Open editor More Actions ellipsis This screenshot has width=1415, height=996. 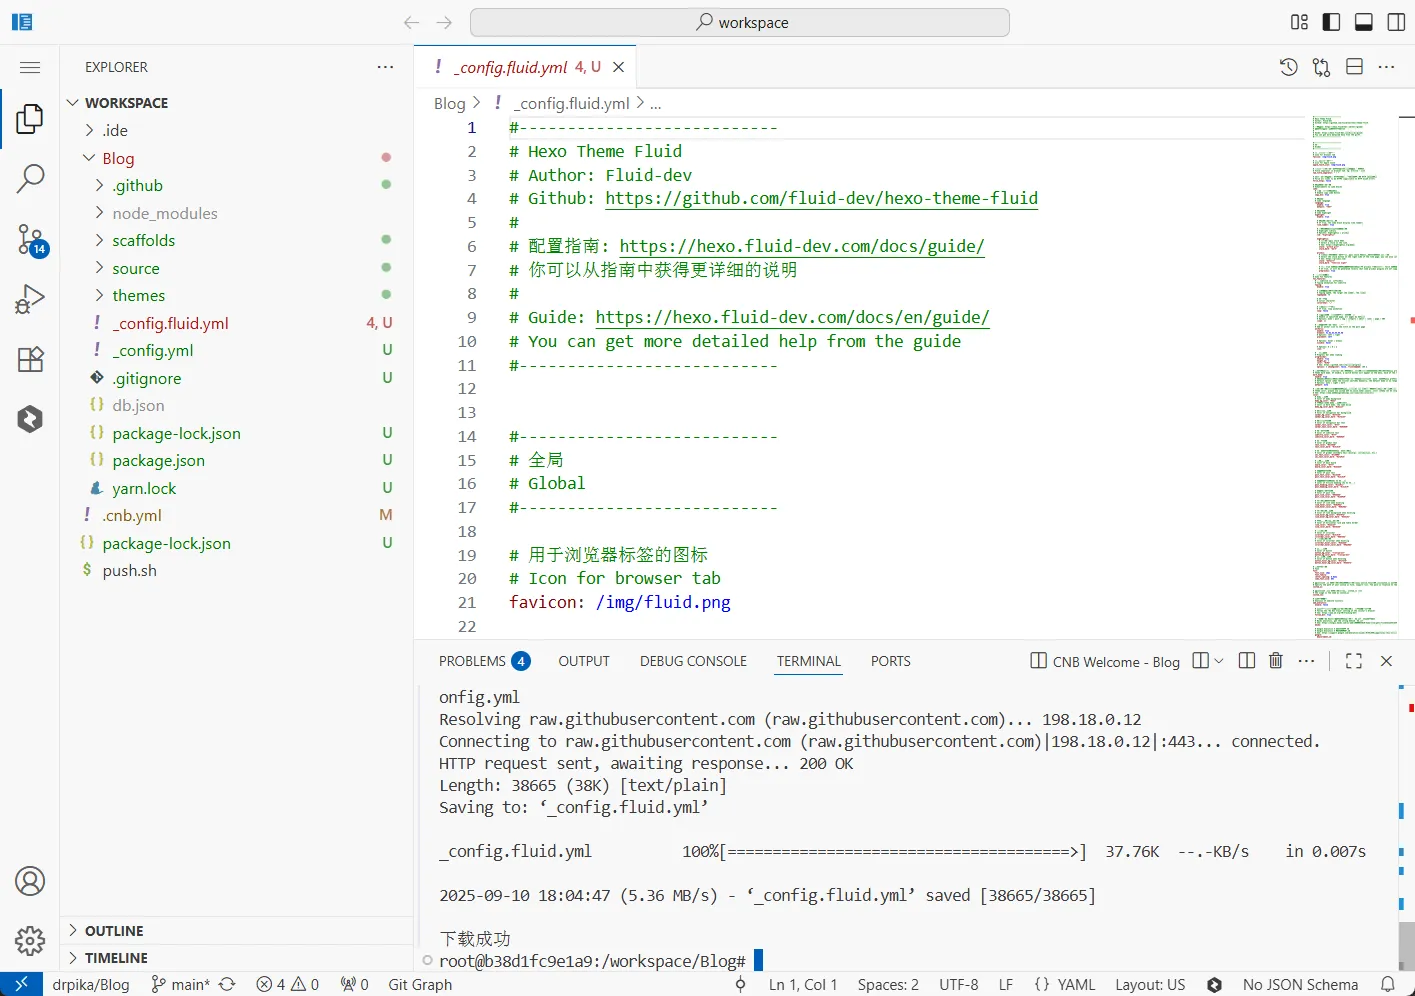[1387, 67]
